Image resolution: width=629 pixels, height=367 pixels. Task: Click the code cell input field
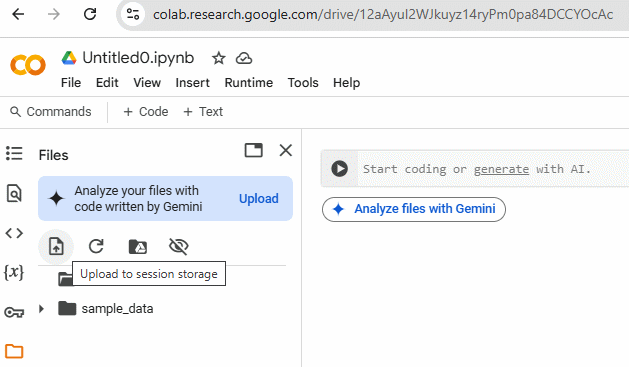pyautogui.click(x=493, y=169)
